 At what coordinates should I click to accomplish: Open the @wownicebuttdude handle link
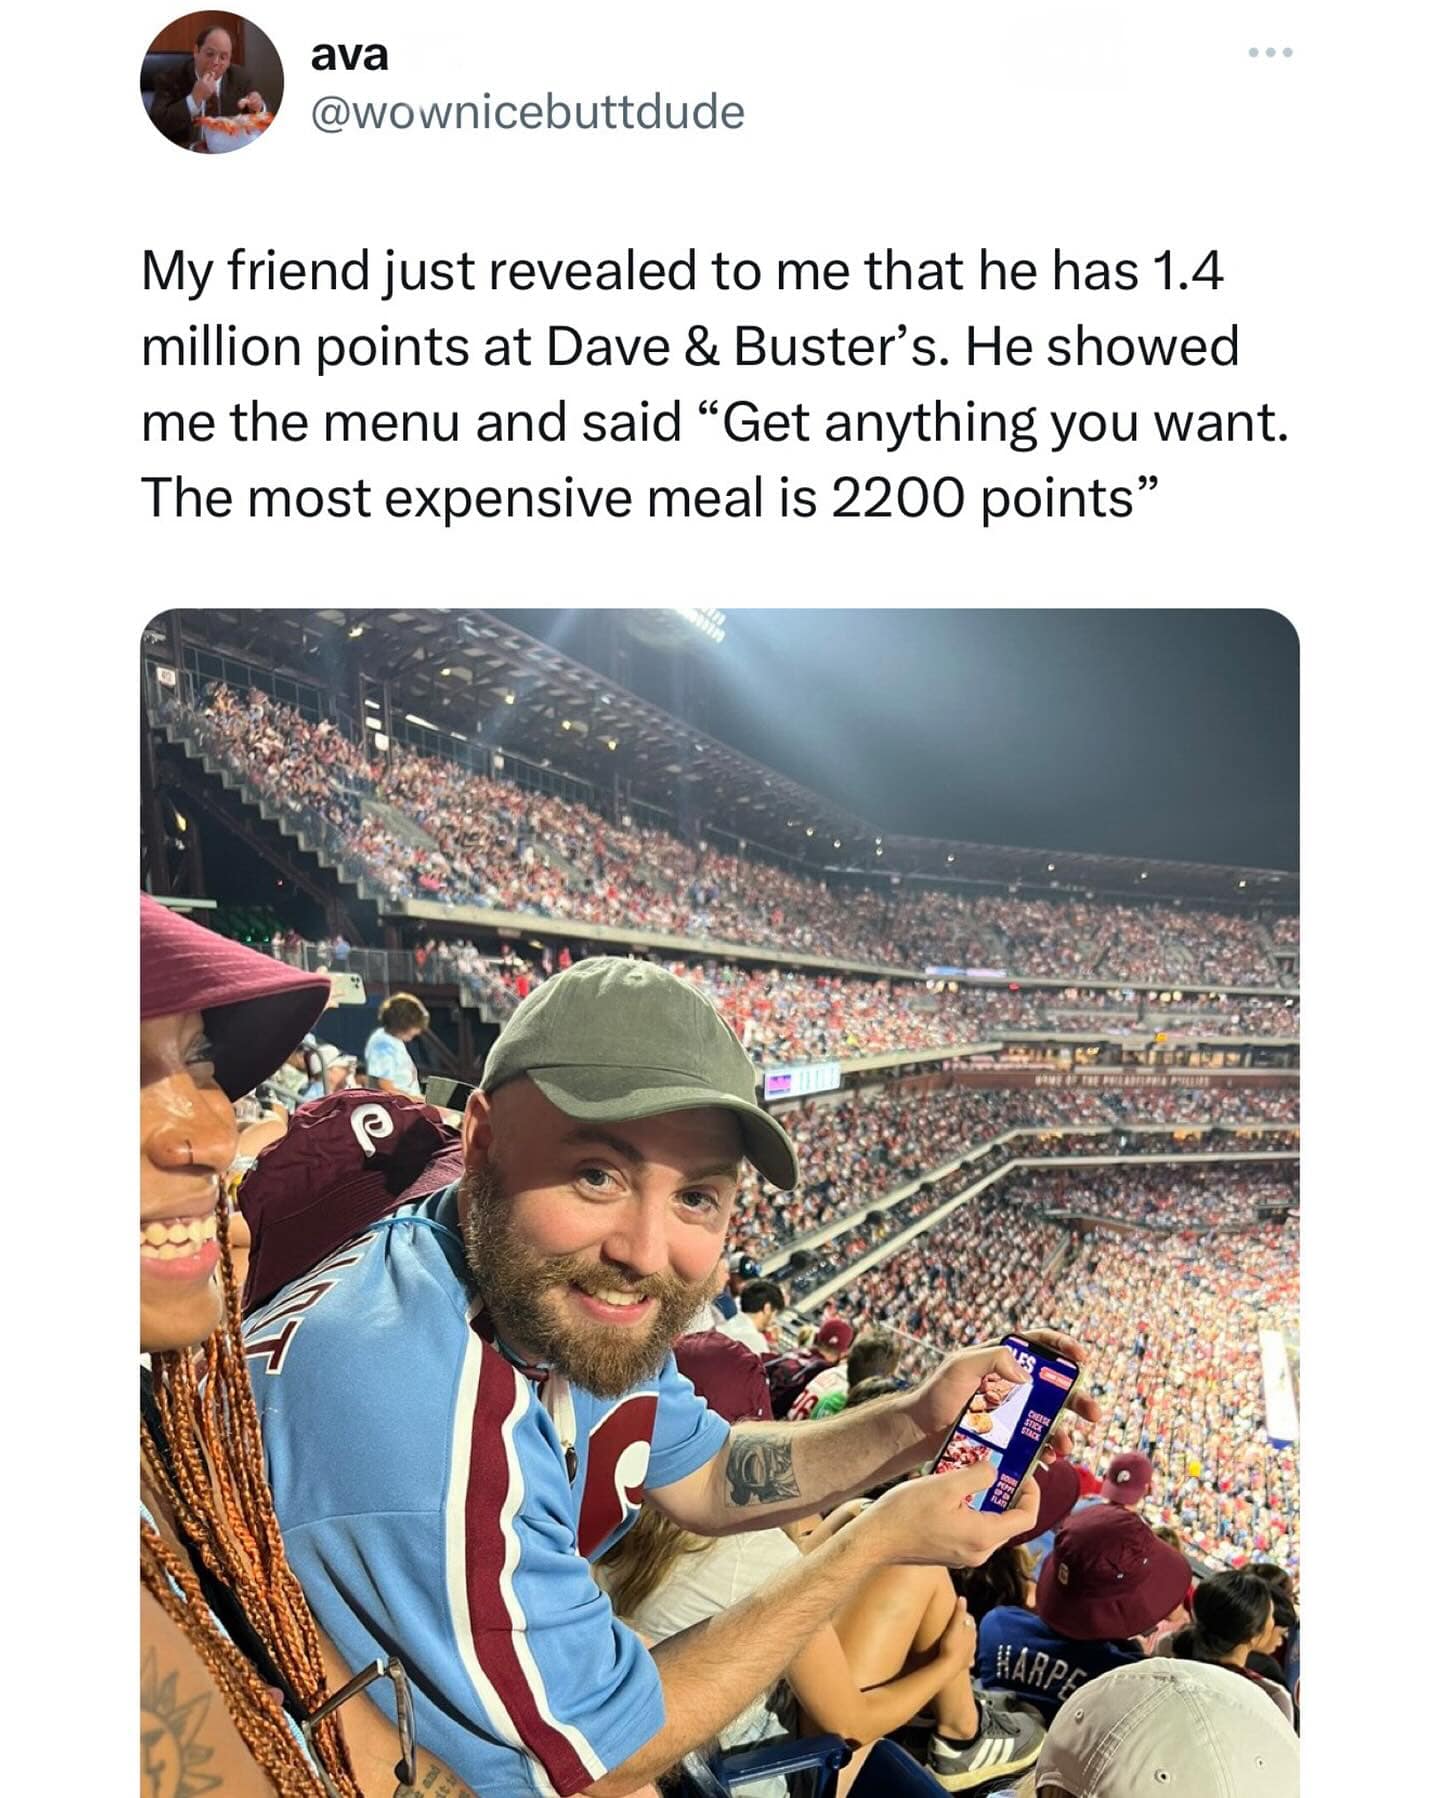[x=528, y=112]
